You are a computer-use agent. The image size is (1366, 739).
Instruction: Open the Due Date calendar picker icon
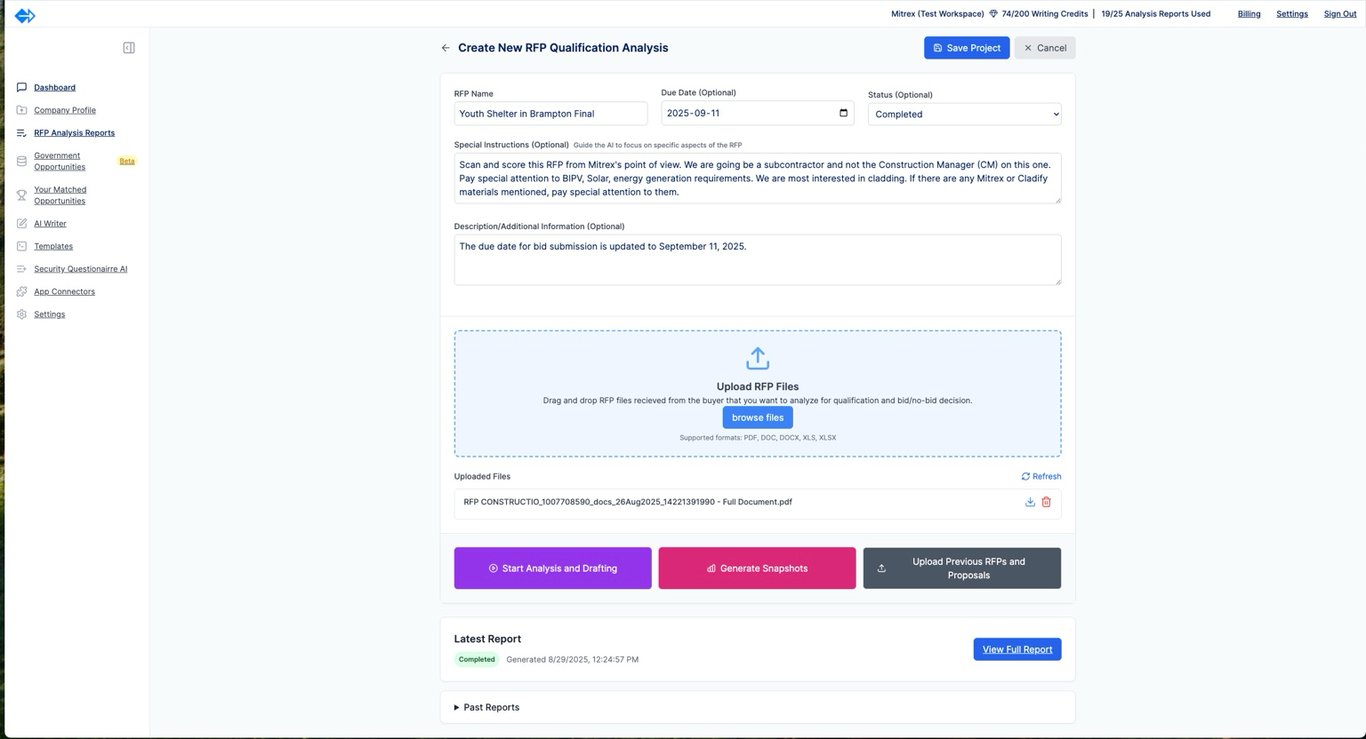843,113
